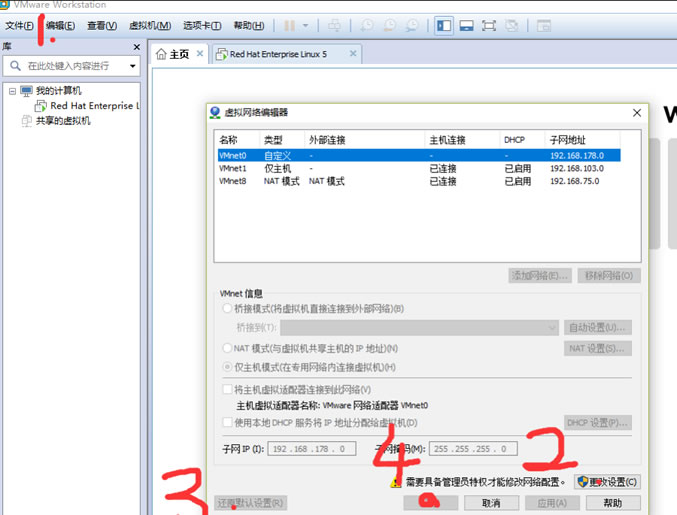Toggle 使用本地 DHCP 服务 checkbox
This screenshot has height=515, width=677.
(227, 422)
